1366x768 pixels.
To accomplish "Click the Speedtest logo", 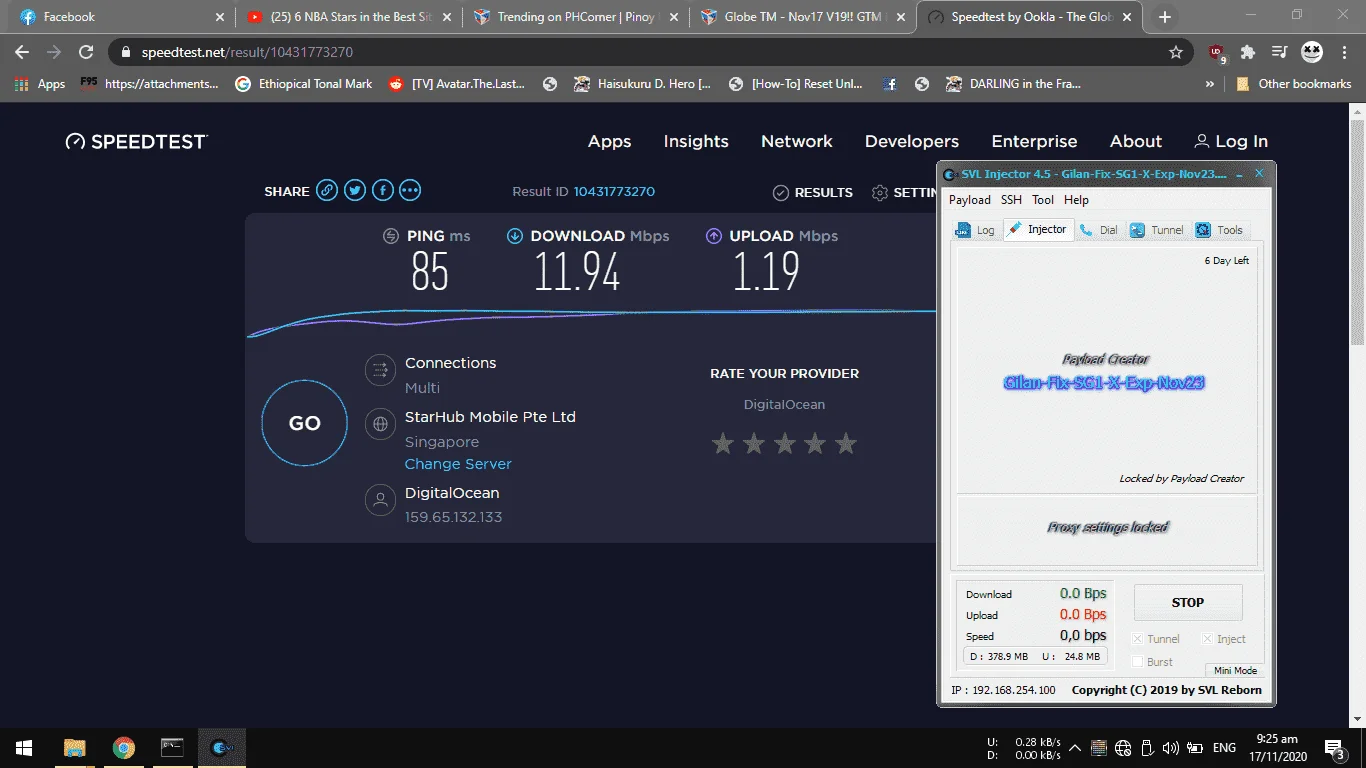I will tap(136, 142).
